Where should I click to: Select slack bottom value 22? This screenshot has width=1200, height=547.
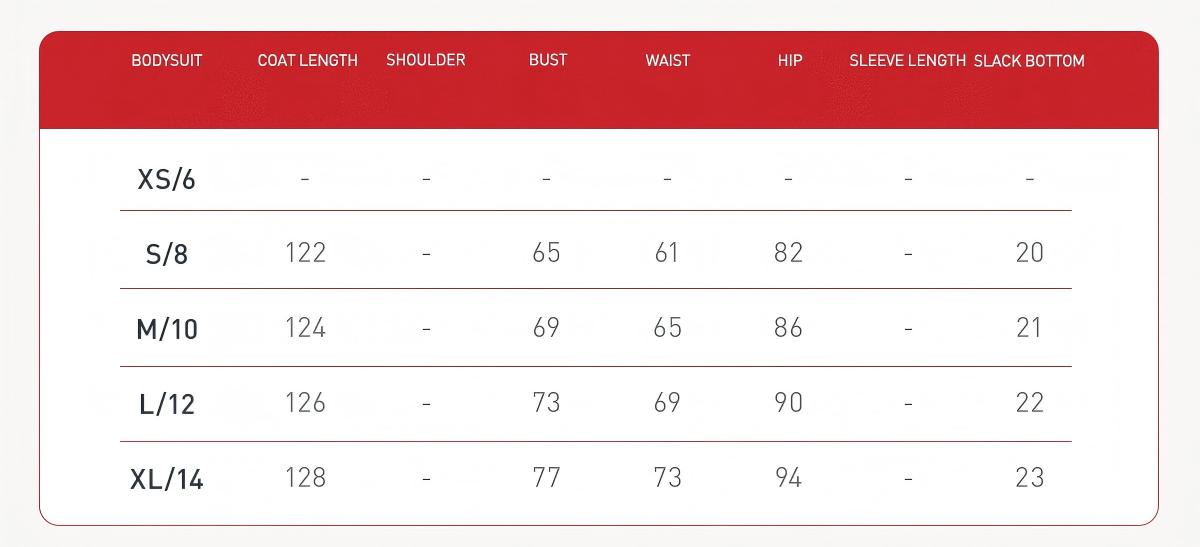coord(1029,402)
